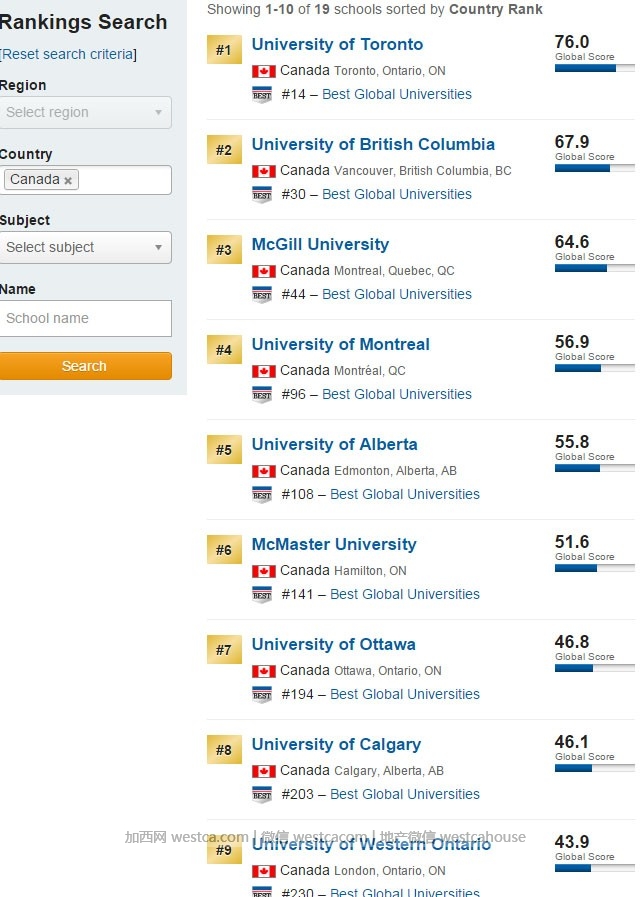This screenshot has width=644, height=897.
Task: Click Reset search criteria link
Action: (x=69, y=54)
